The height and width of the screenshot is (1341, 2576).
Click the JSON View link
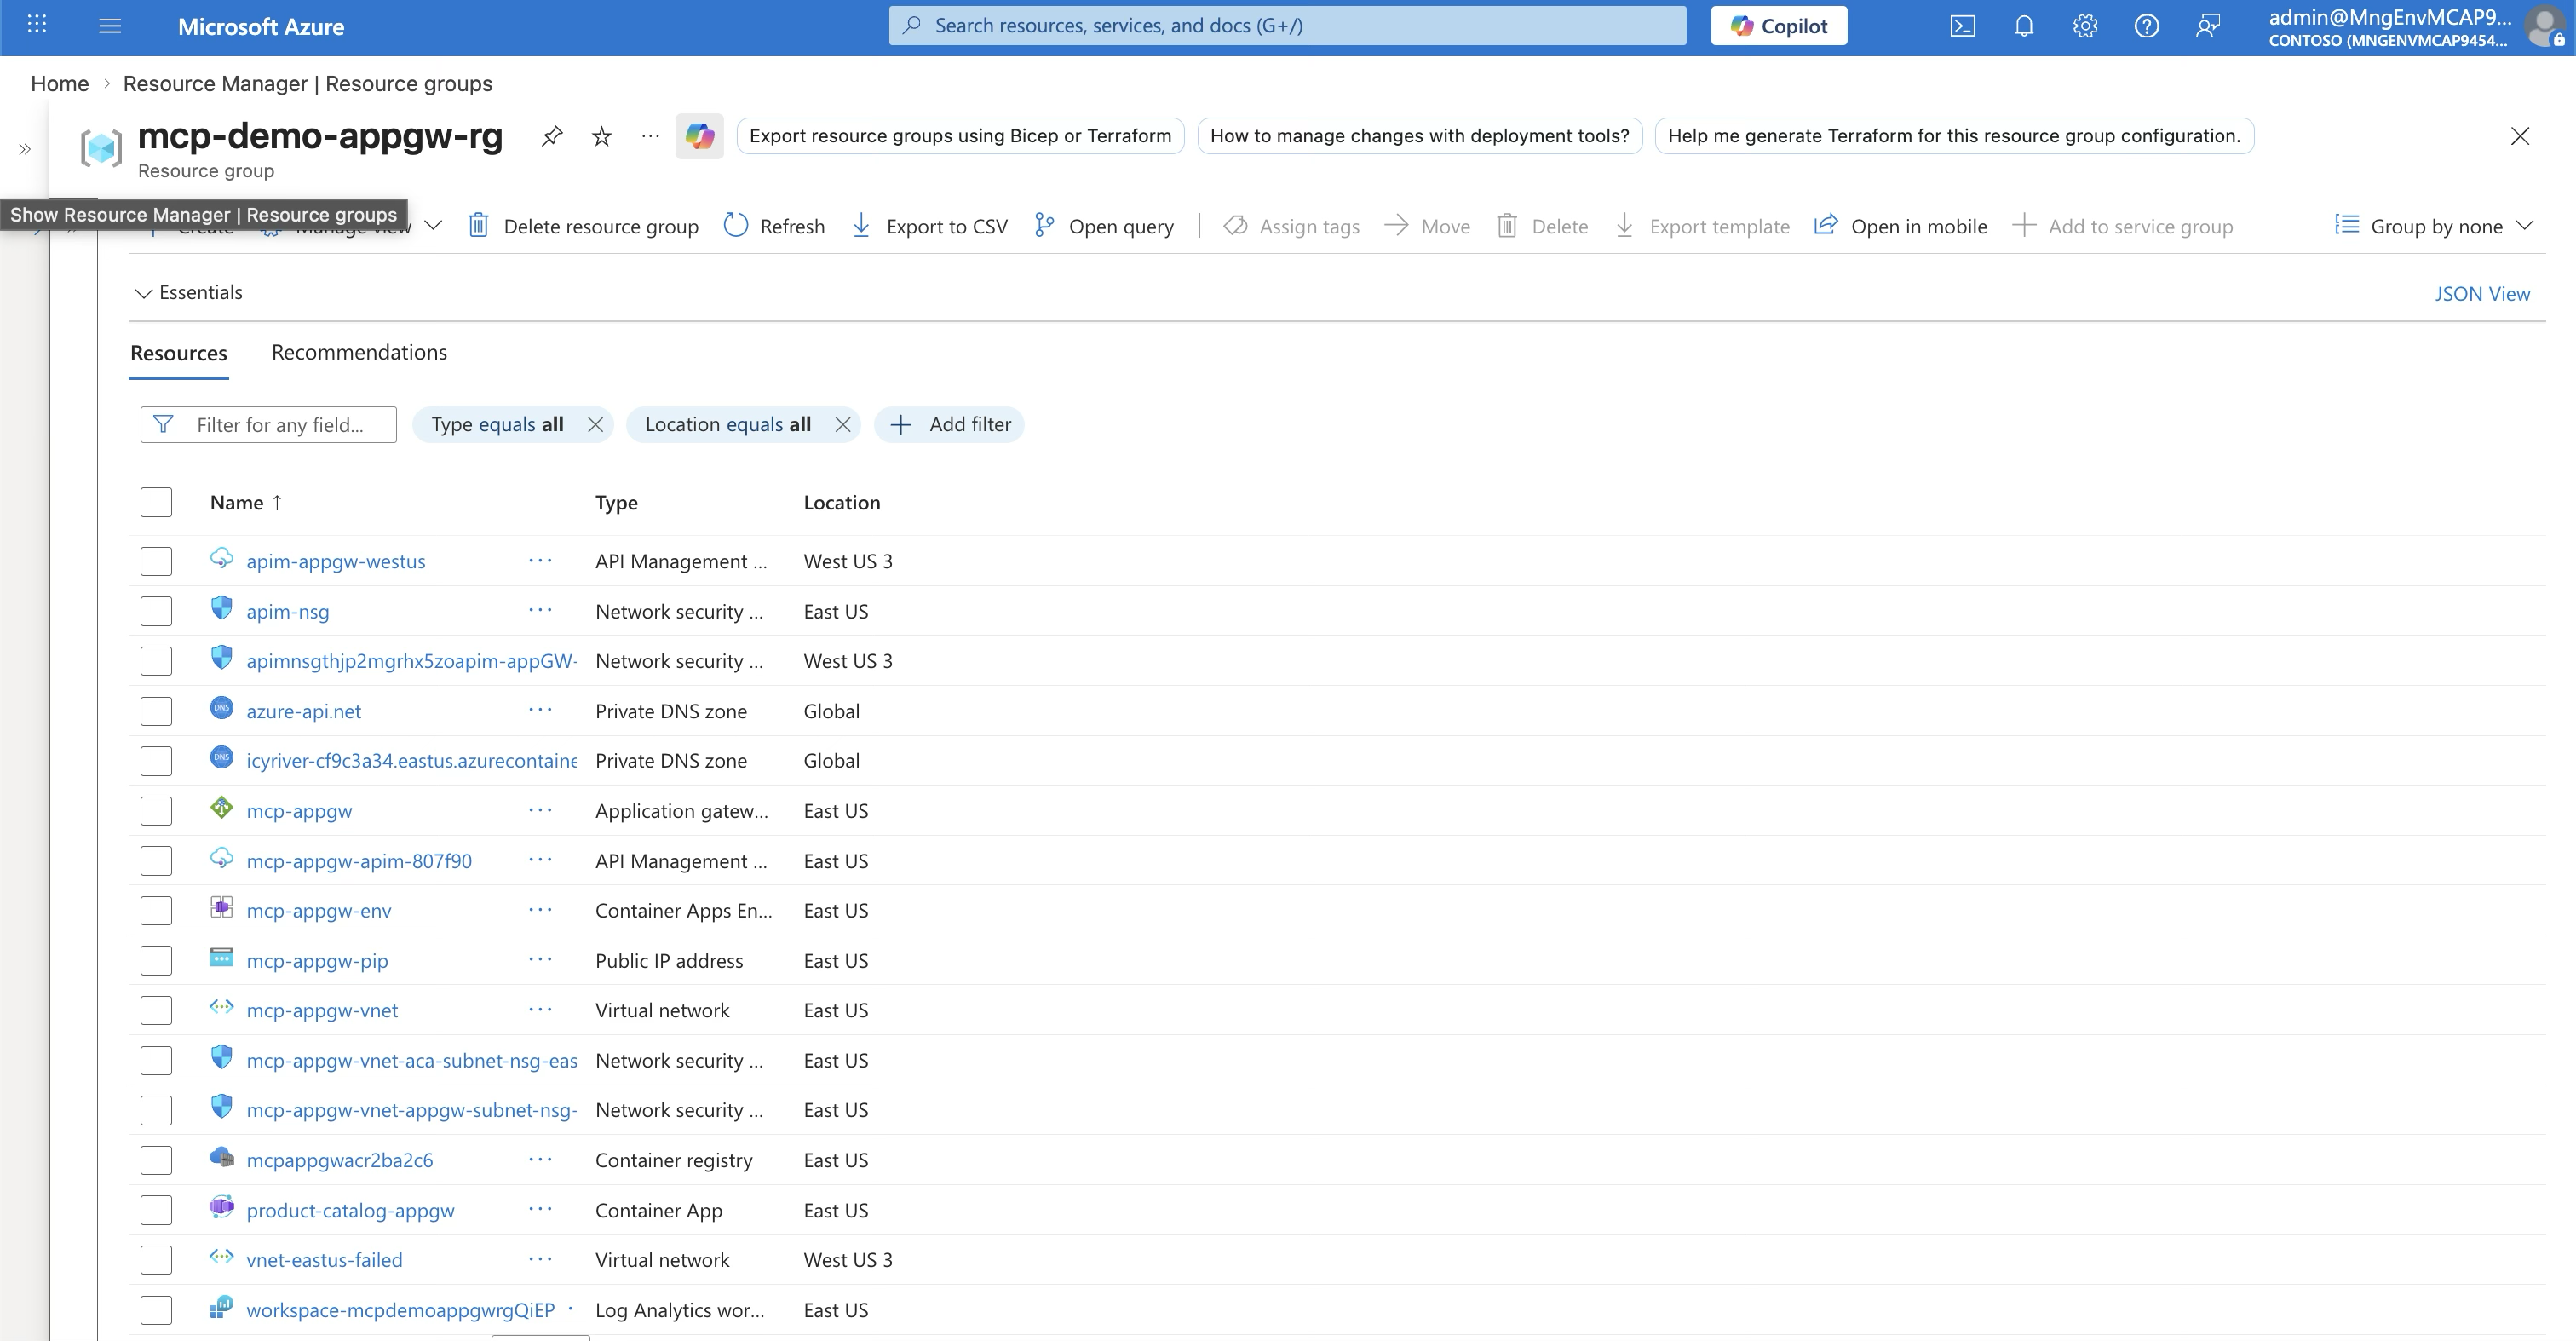pos(2481,294)
